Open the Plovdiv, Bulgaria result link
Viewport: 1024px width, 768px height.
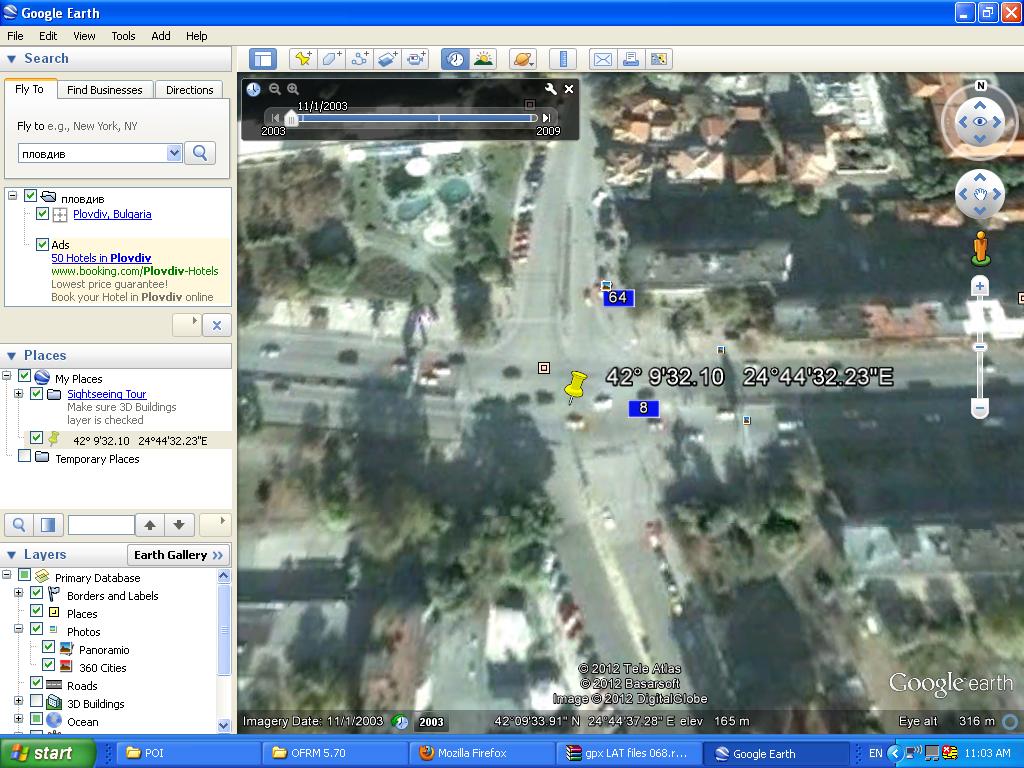[112, 214]
